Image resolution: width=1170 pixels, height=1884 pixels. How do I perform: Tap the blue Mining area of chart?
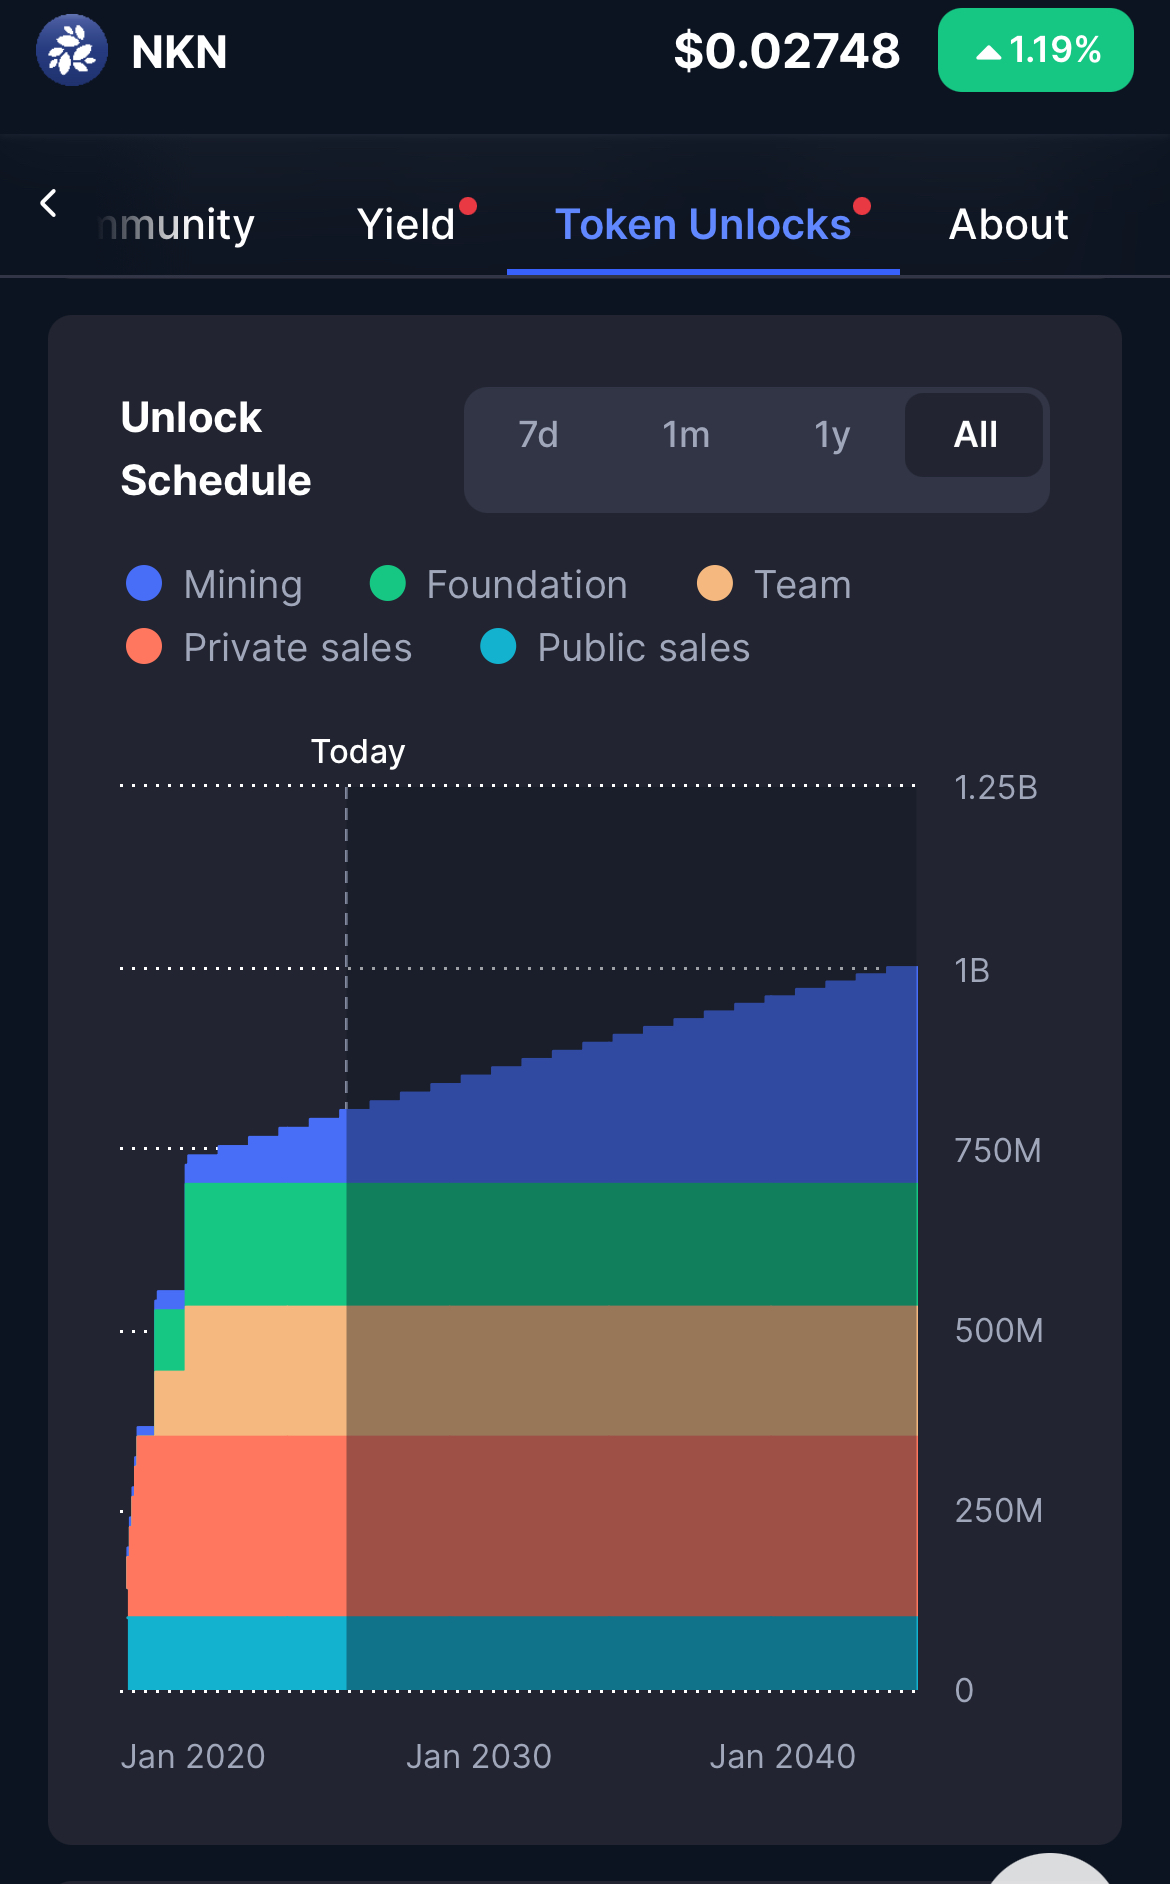click(x=630, y=1110)
